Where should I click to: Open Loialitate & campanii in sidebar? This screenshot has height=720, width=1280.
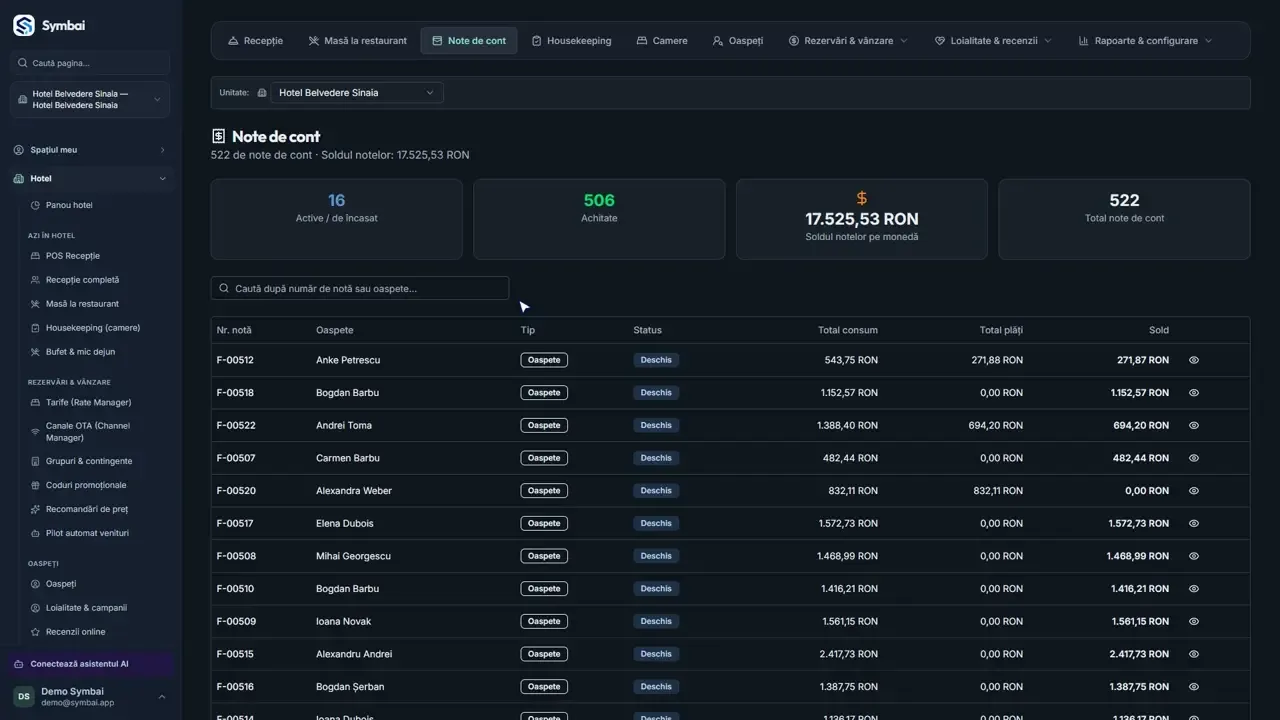click(86, 608)
